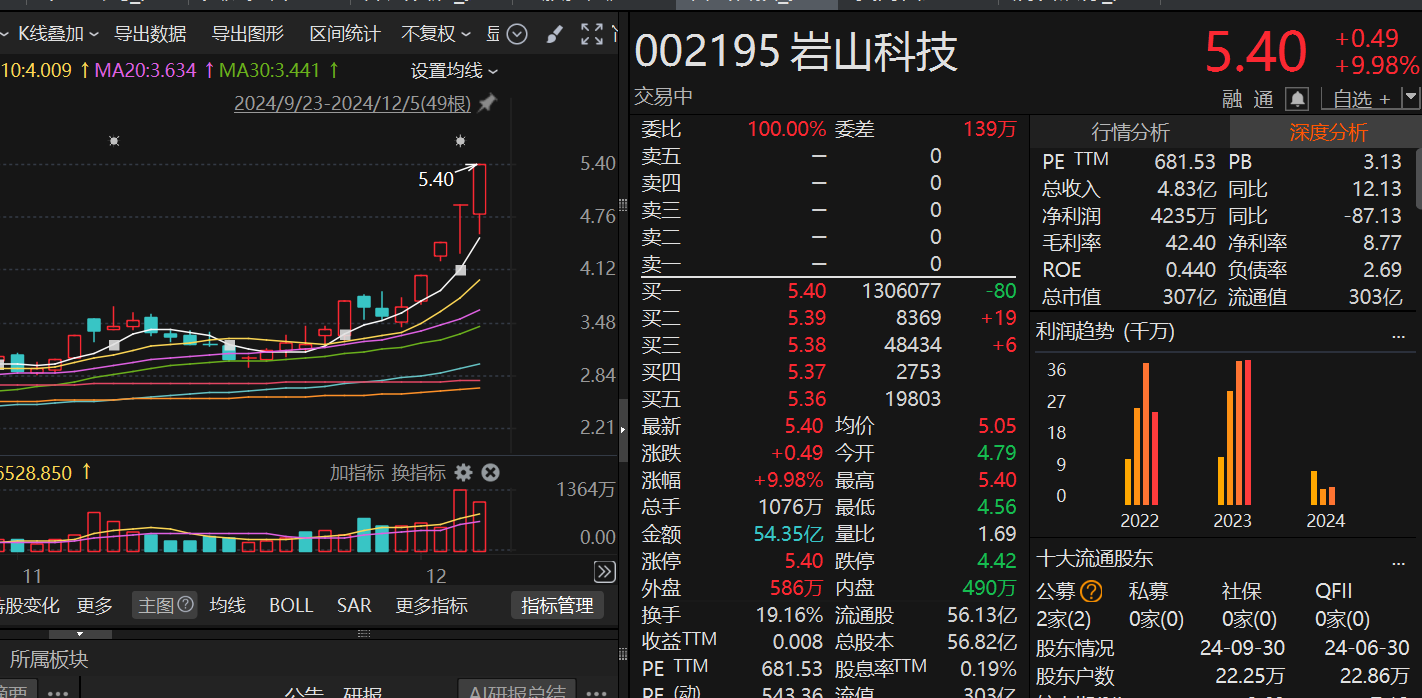Click the 24-09-30 shareholder date column
Screen dimensions: 1422x698
point(1244,648)
